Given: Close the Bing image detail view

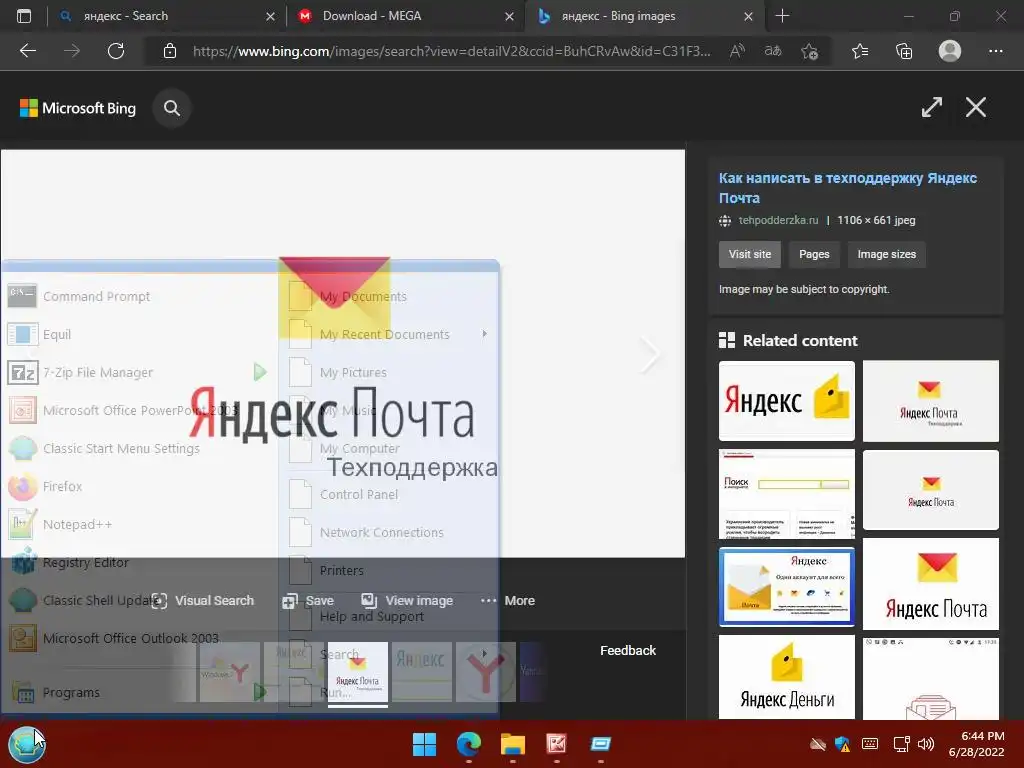Looking at the screenshot, I should [976, 107].
